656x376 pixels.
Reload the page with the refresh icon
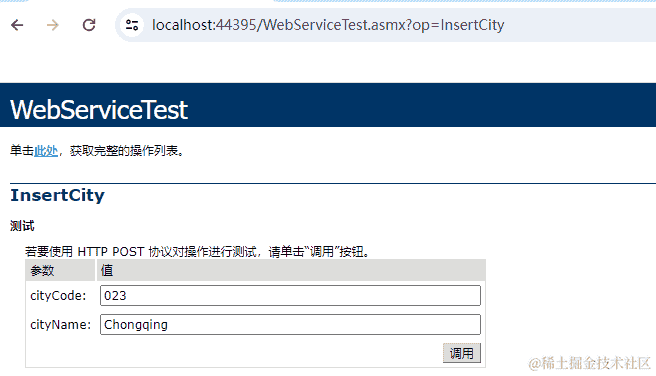(x=89, y=25)
